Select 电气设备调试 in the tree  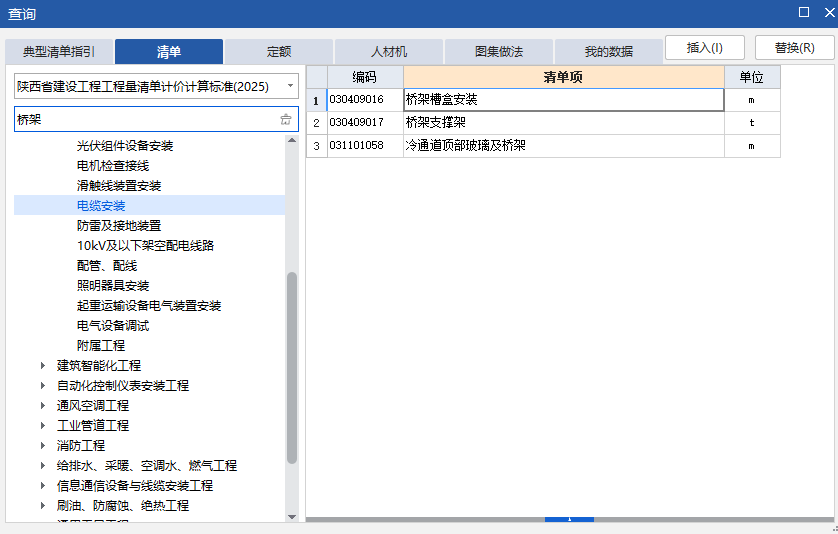(x=113, y=326)
